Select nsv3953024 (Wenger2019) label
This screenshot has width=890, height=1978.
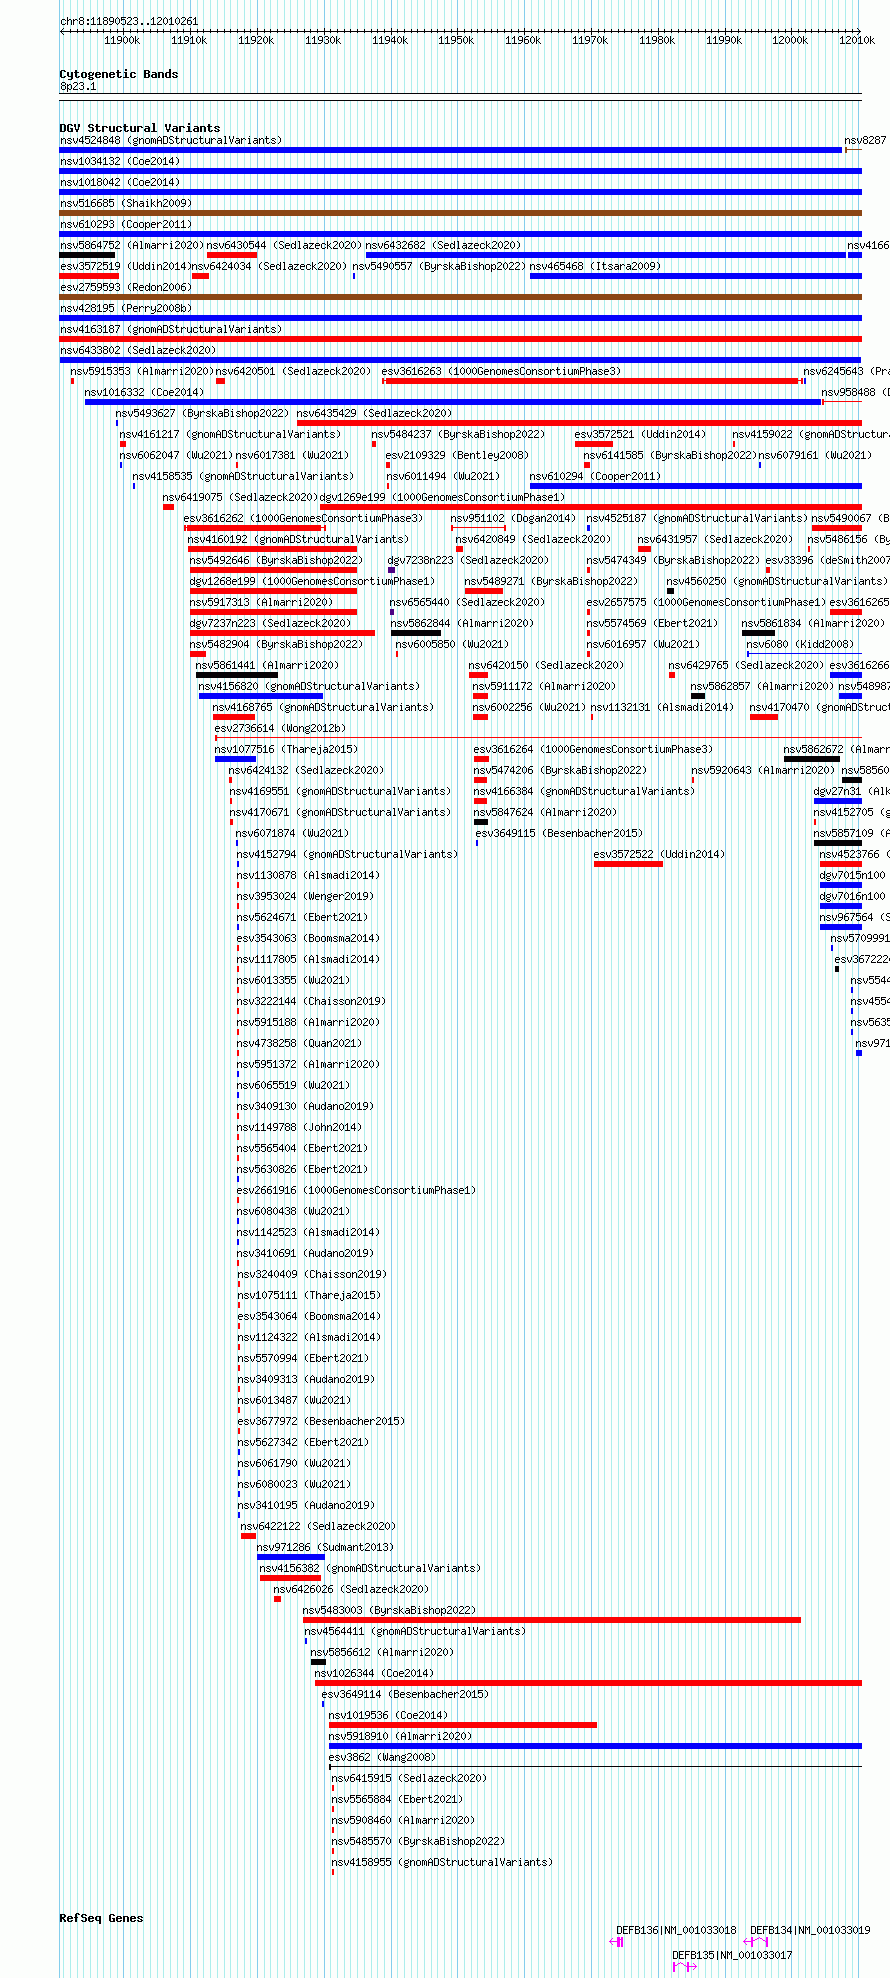(x=305, y=896)
